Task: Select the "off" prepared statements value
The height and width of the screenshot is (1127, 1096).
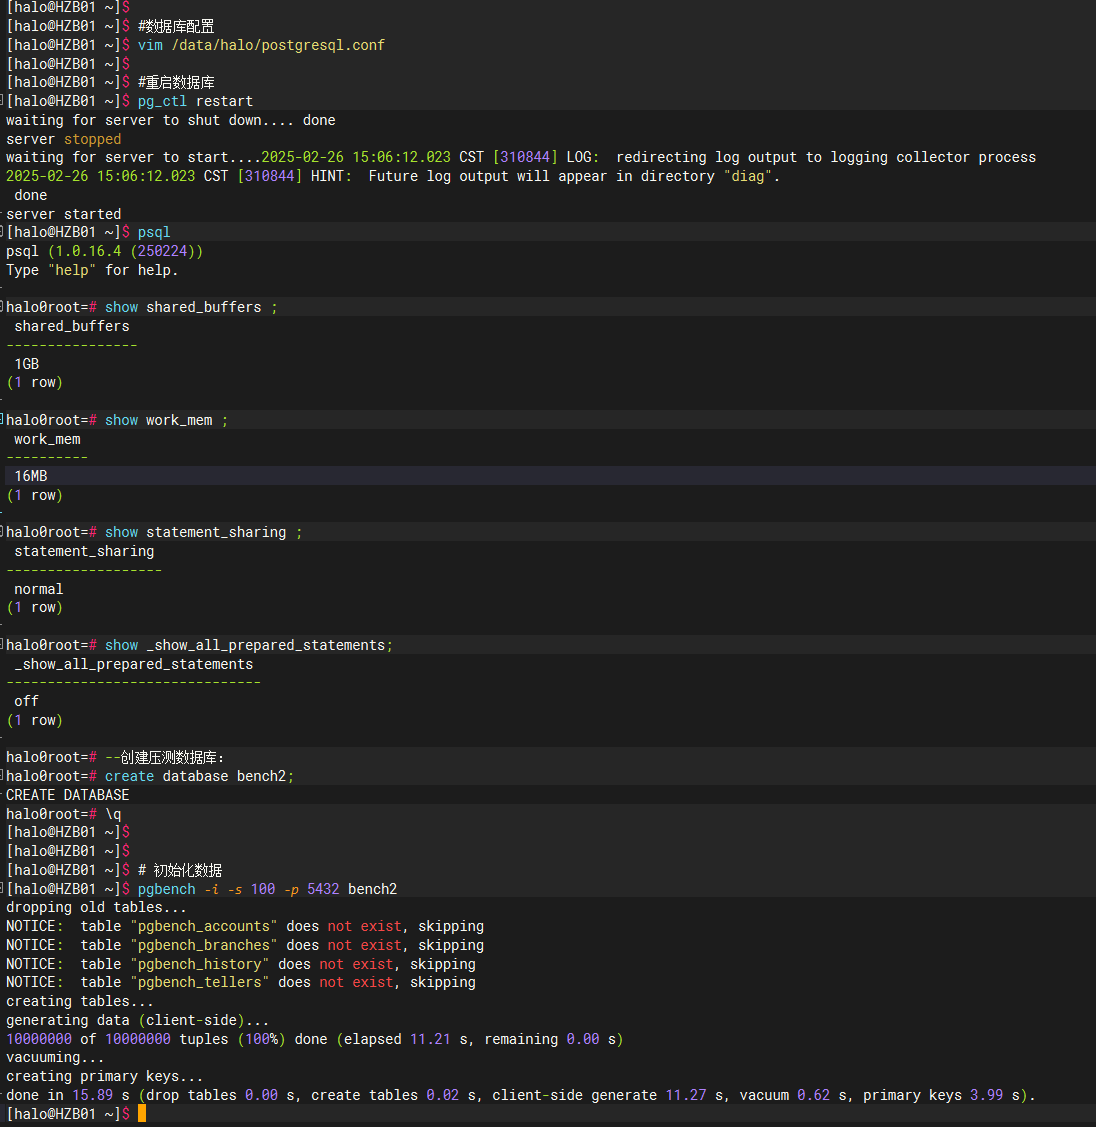Action: (27, 702)
